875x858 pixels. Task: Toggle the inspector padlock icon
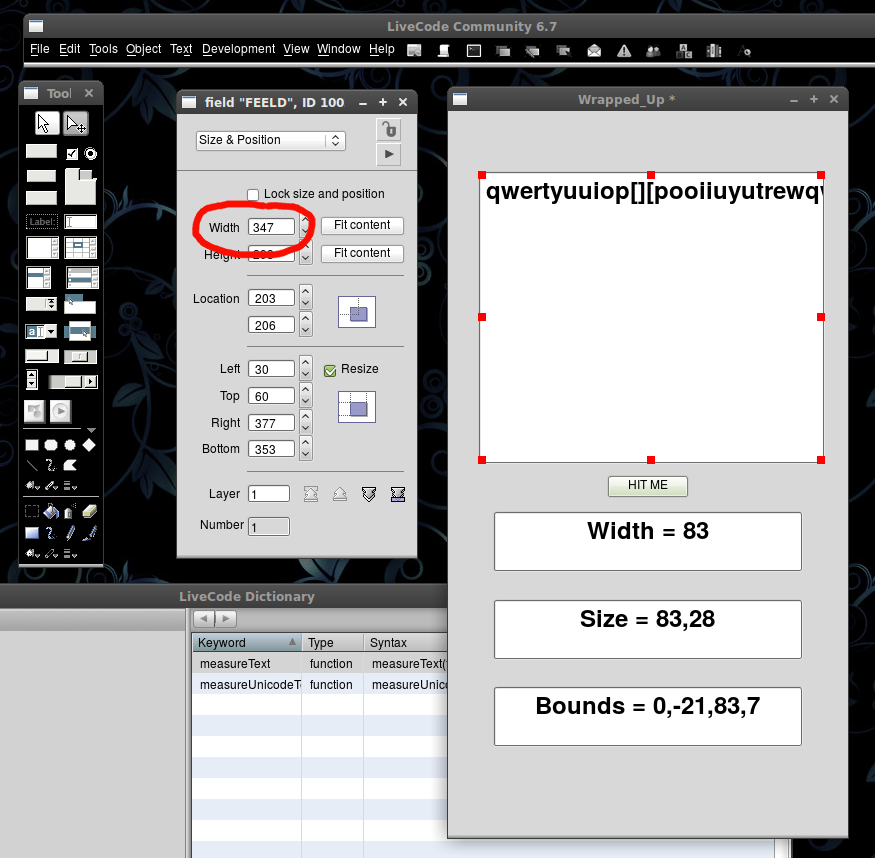tap(389, 129)
